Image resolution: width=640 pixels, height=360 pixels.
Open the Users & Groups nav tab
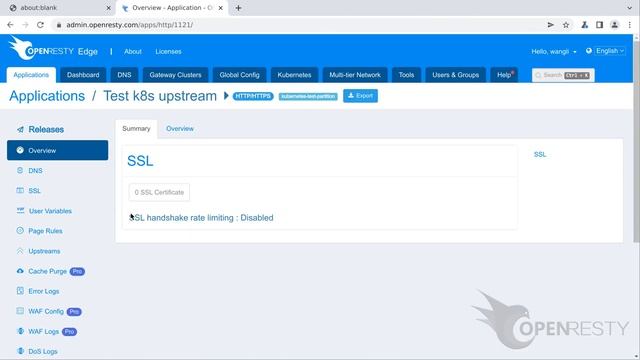pyautogui.click(x=456, y=75)
